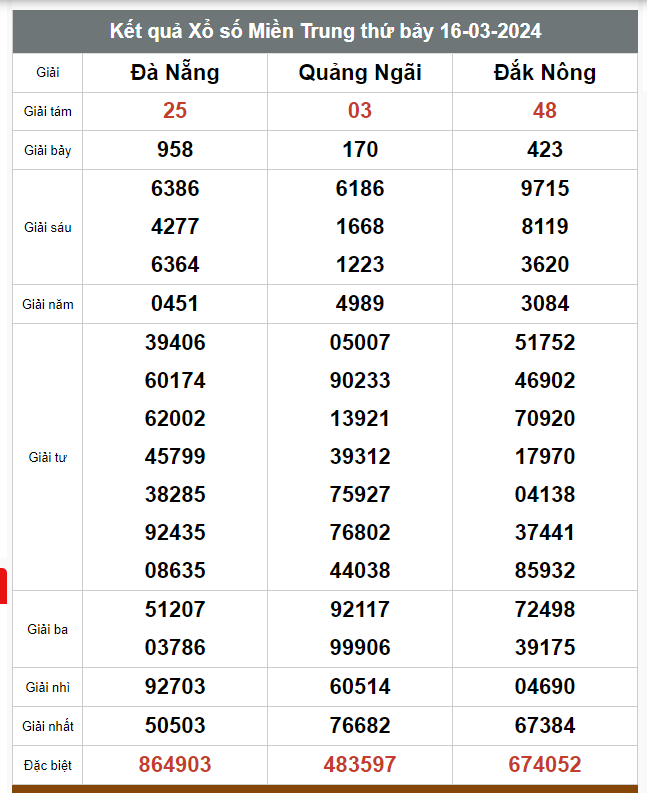The image size is (647, 793).
Task: Click Đắk Nông special prize 674052
Action: 545,765
